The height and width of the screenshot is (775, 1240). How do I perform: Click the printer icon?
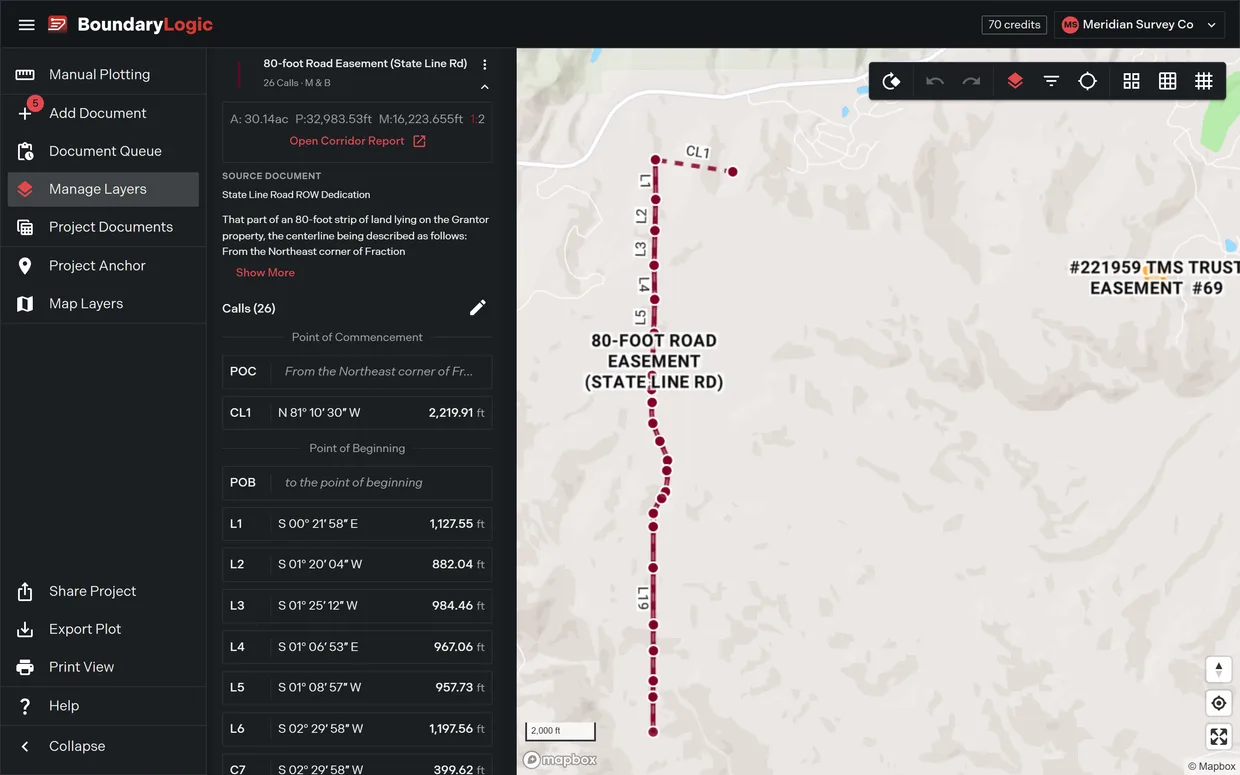[x=25, y=667]
